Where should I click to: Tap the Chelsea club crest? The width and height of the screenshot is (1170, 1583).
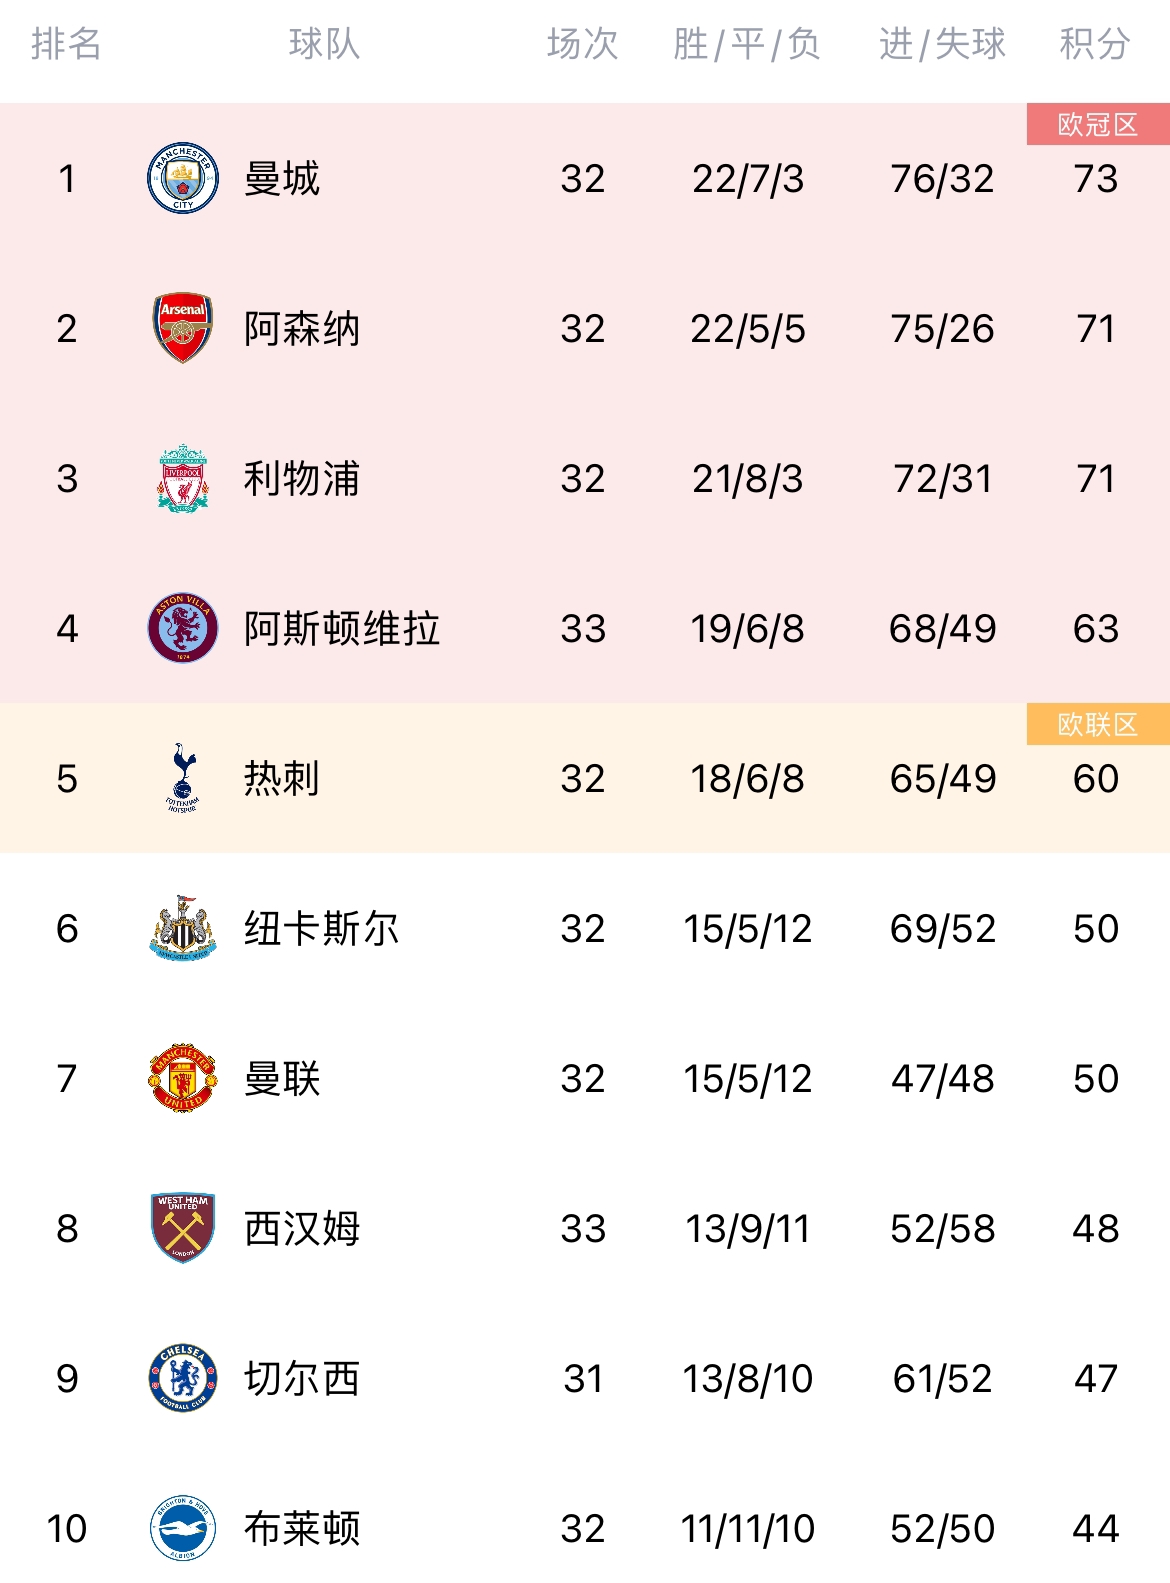(x=183, y=1378)
